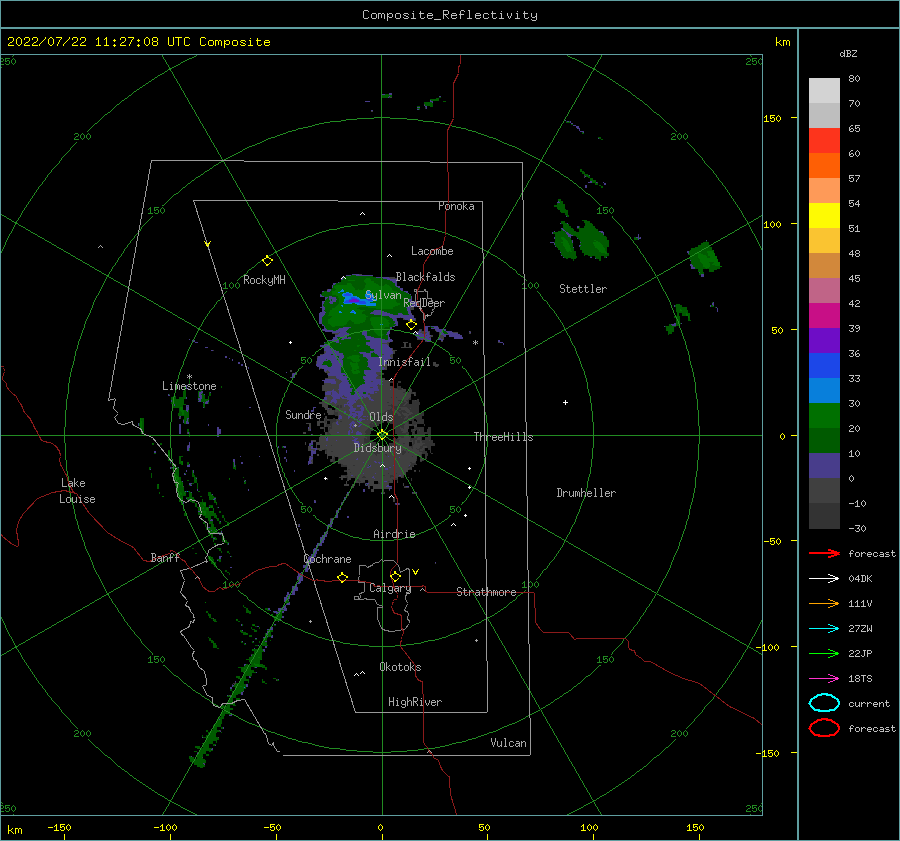Click the Blackfalds city label
Image resolution: width=900 pixels, height=841 pixels.
point(425,277)
